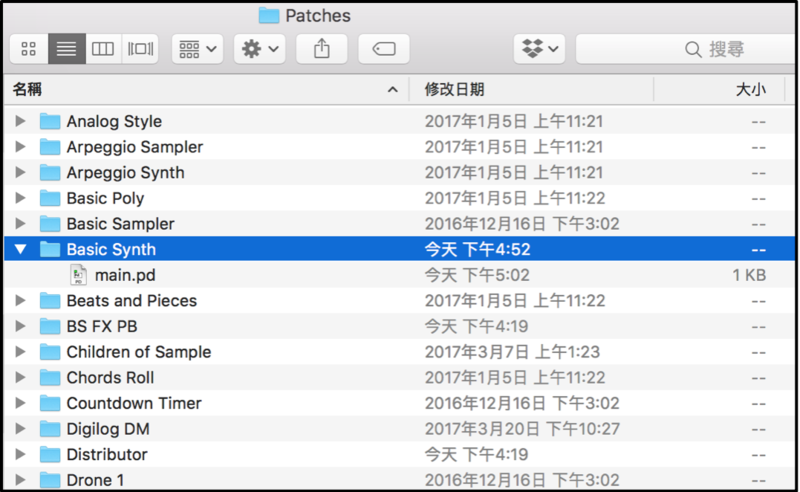Switch to cover flow view

pyautogui.click(x=140, y=49)
